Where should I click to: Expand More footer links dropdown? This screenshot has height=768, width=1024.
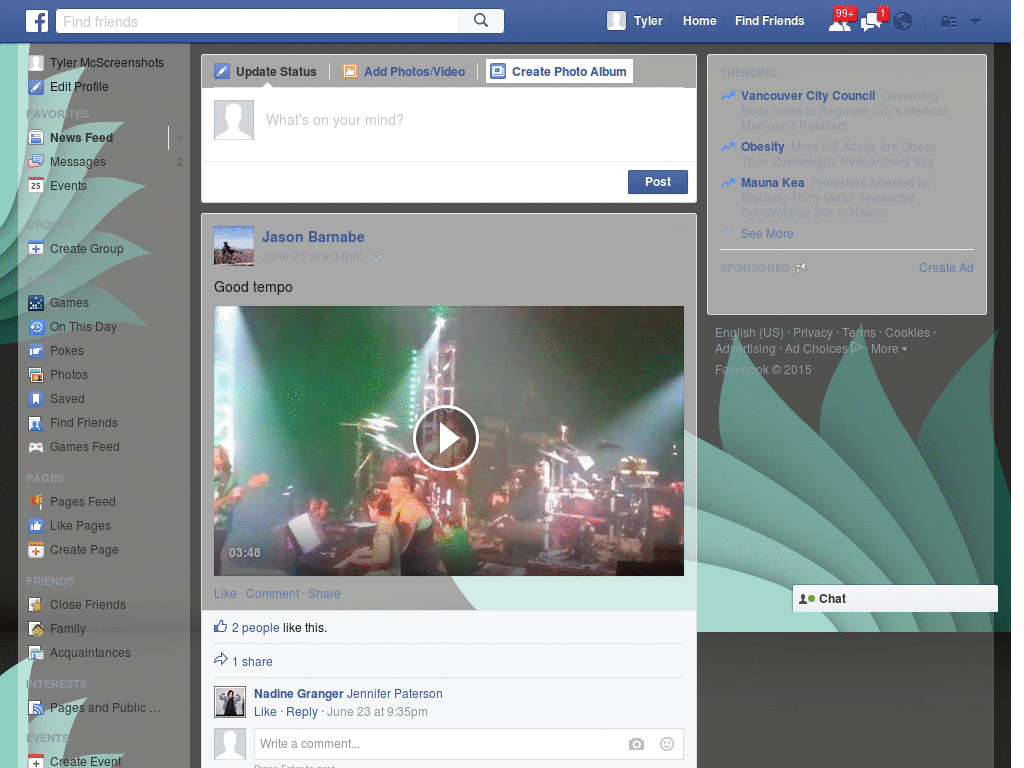coord(889,349)
